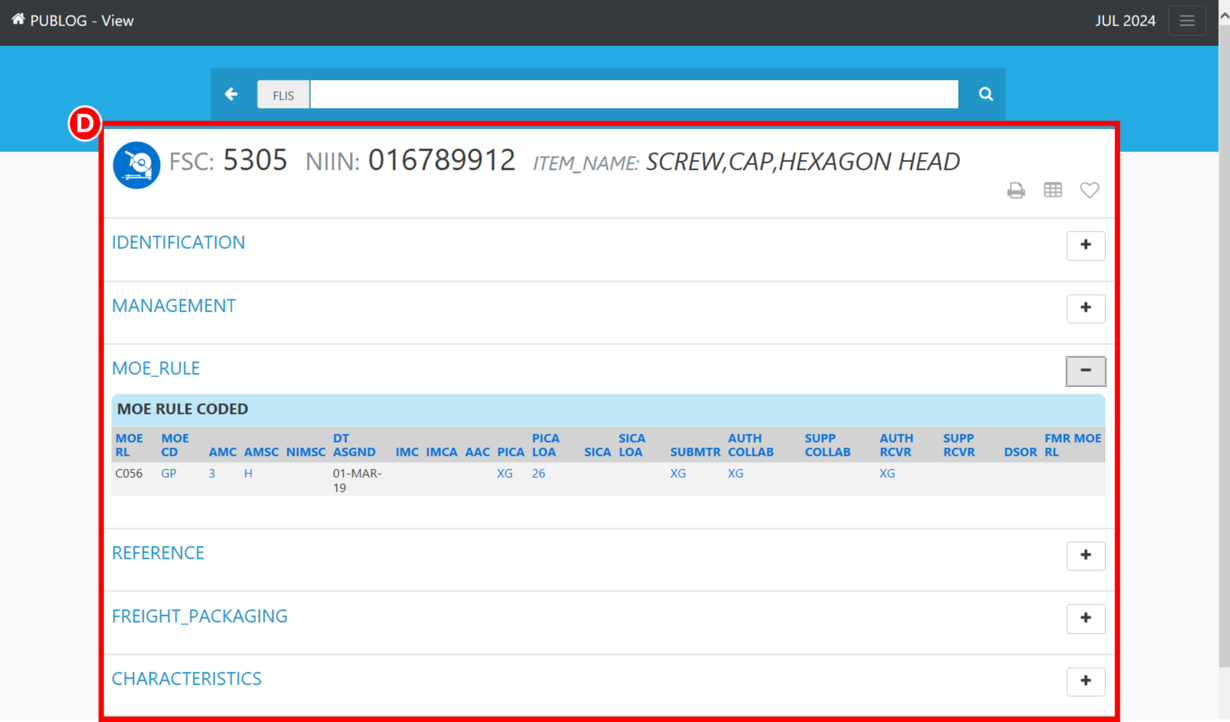Click the MOE_RULE section heading
This screenshot has height=722, width=1230.
pos(156,369)
